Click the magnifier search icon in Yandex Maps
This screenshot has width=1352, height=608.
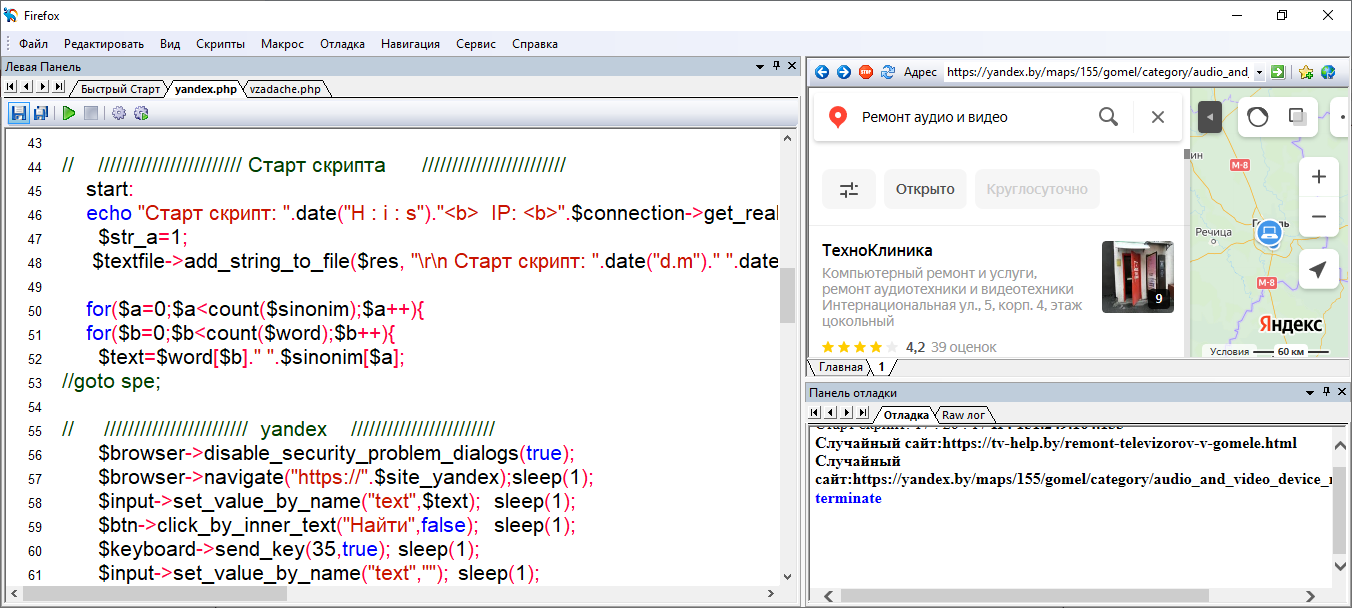[1108, 117]
